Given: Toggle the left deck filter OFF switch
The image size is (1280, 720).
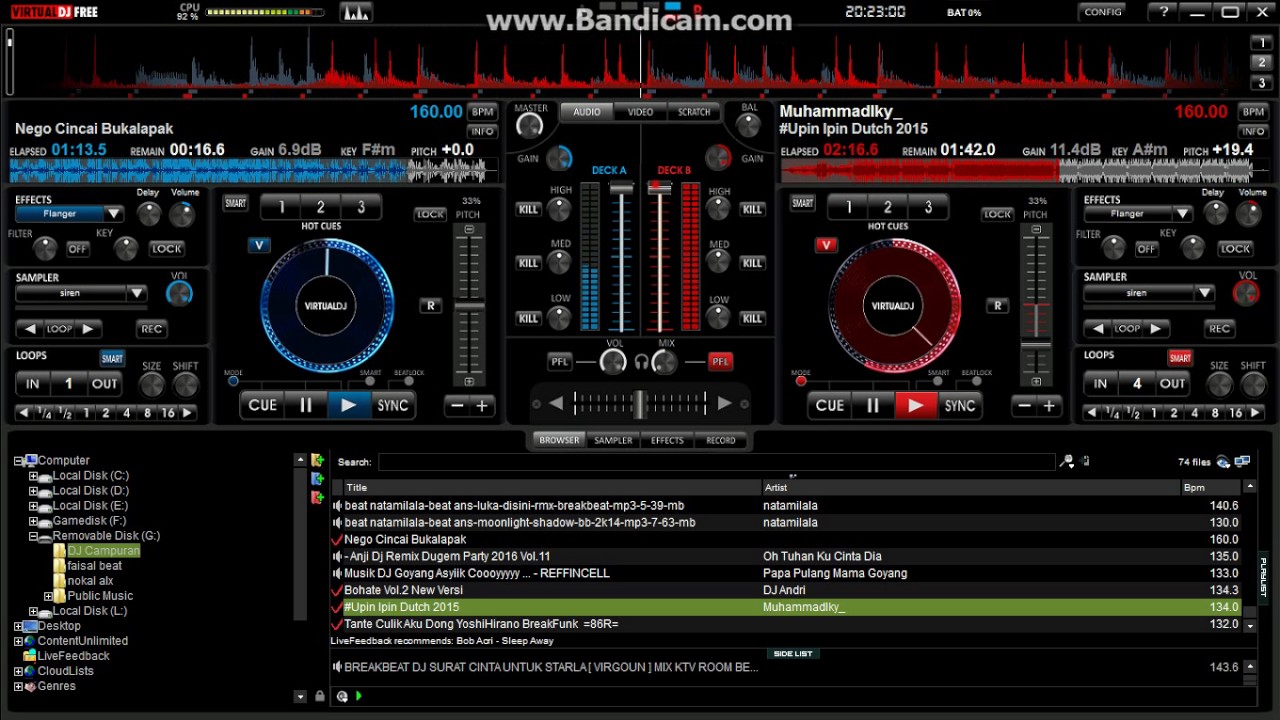Looking at the screenshot, I should pos(77,248).
